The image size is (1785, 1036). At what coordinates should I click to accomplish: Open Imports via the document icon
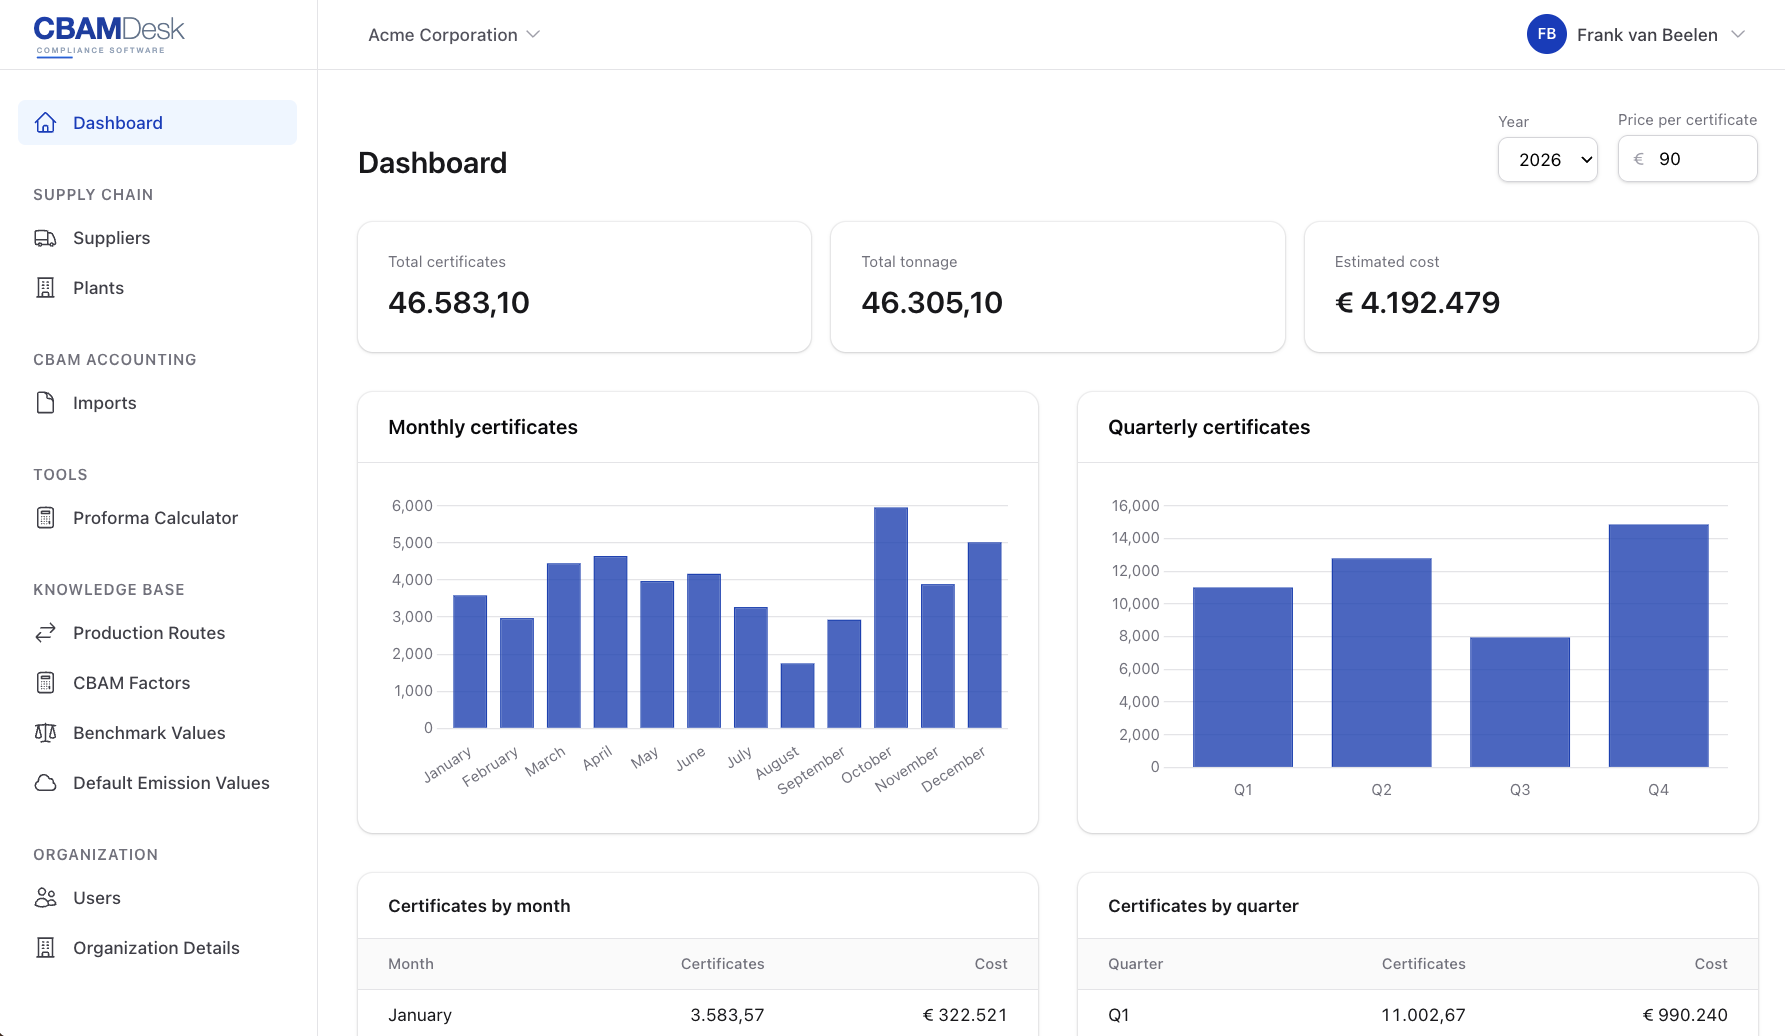[x=46, y=402]
